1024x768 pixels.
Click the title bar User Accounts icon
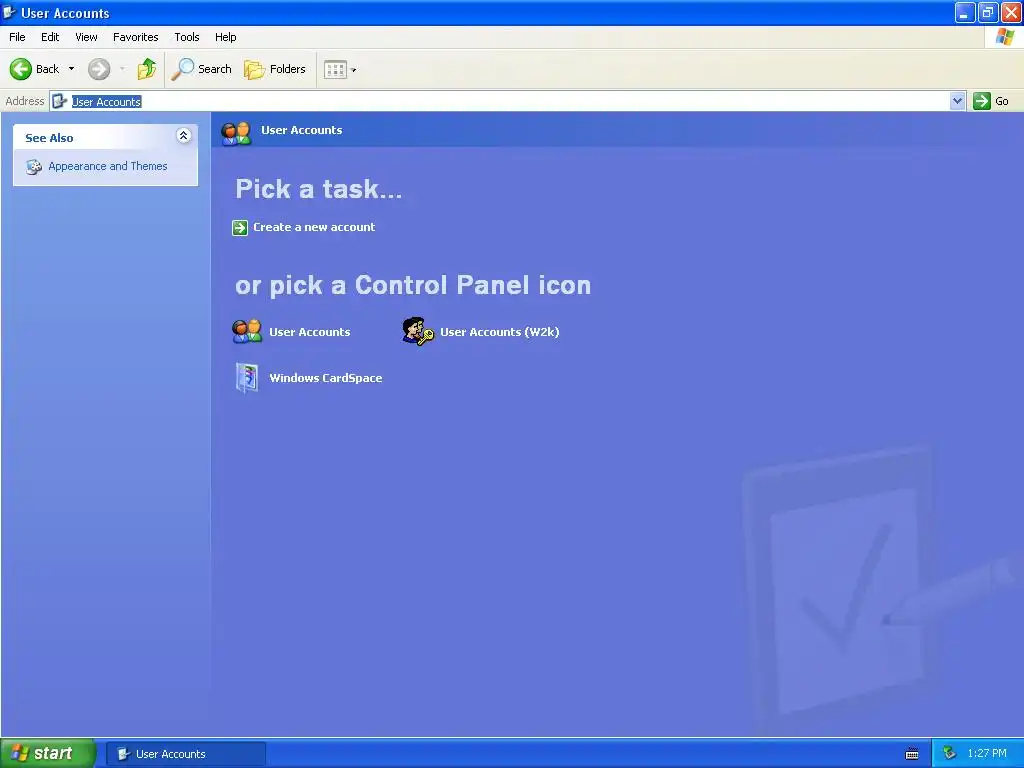click(x=9, y=12)
